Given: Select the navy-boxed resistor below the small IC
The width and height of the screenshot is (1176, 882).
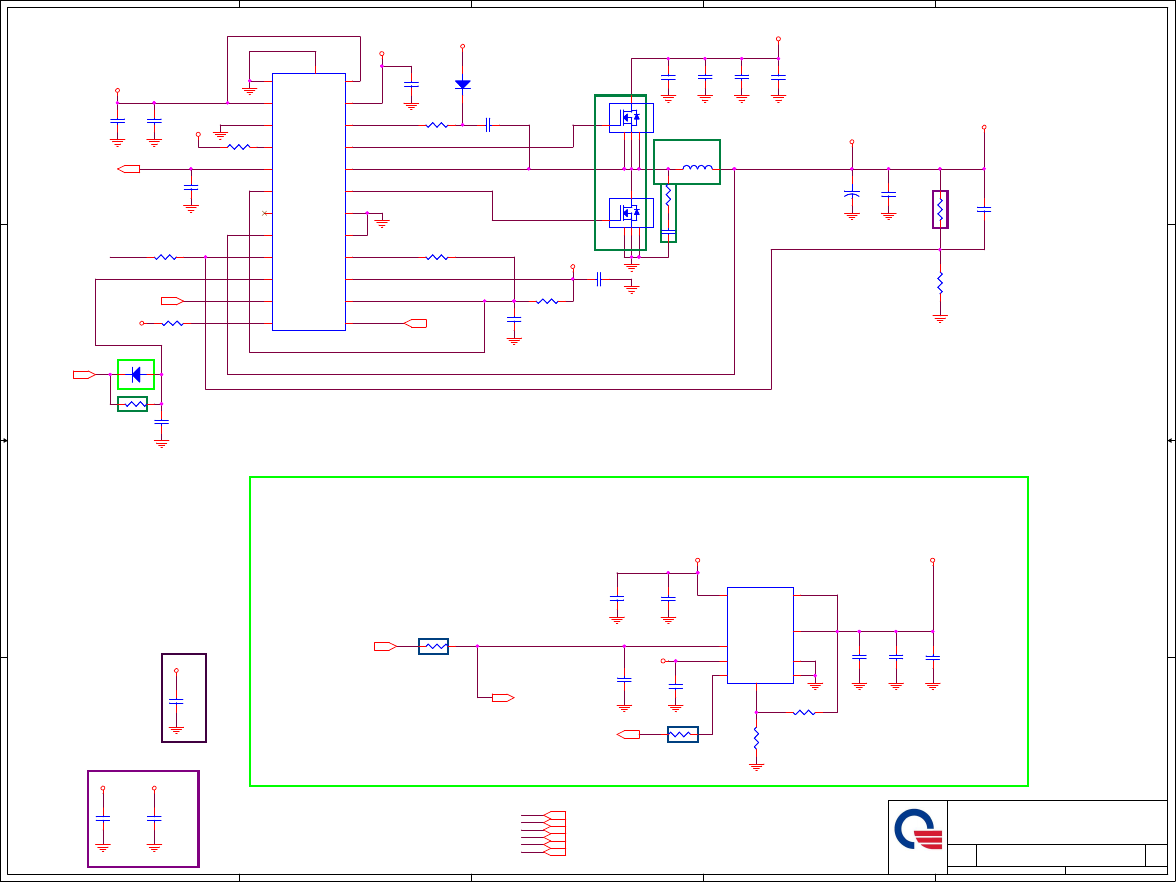Looking at the screenshot, I should [x=682, y=734].
